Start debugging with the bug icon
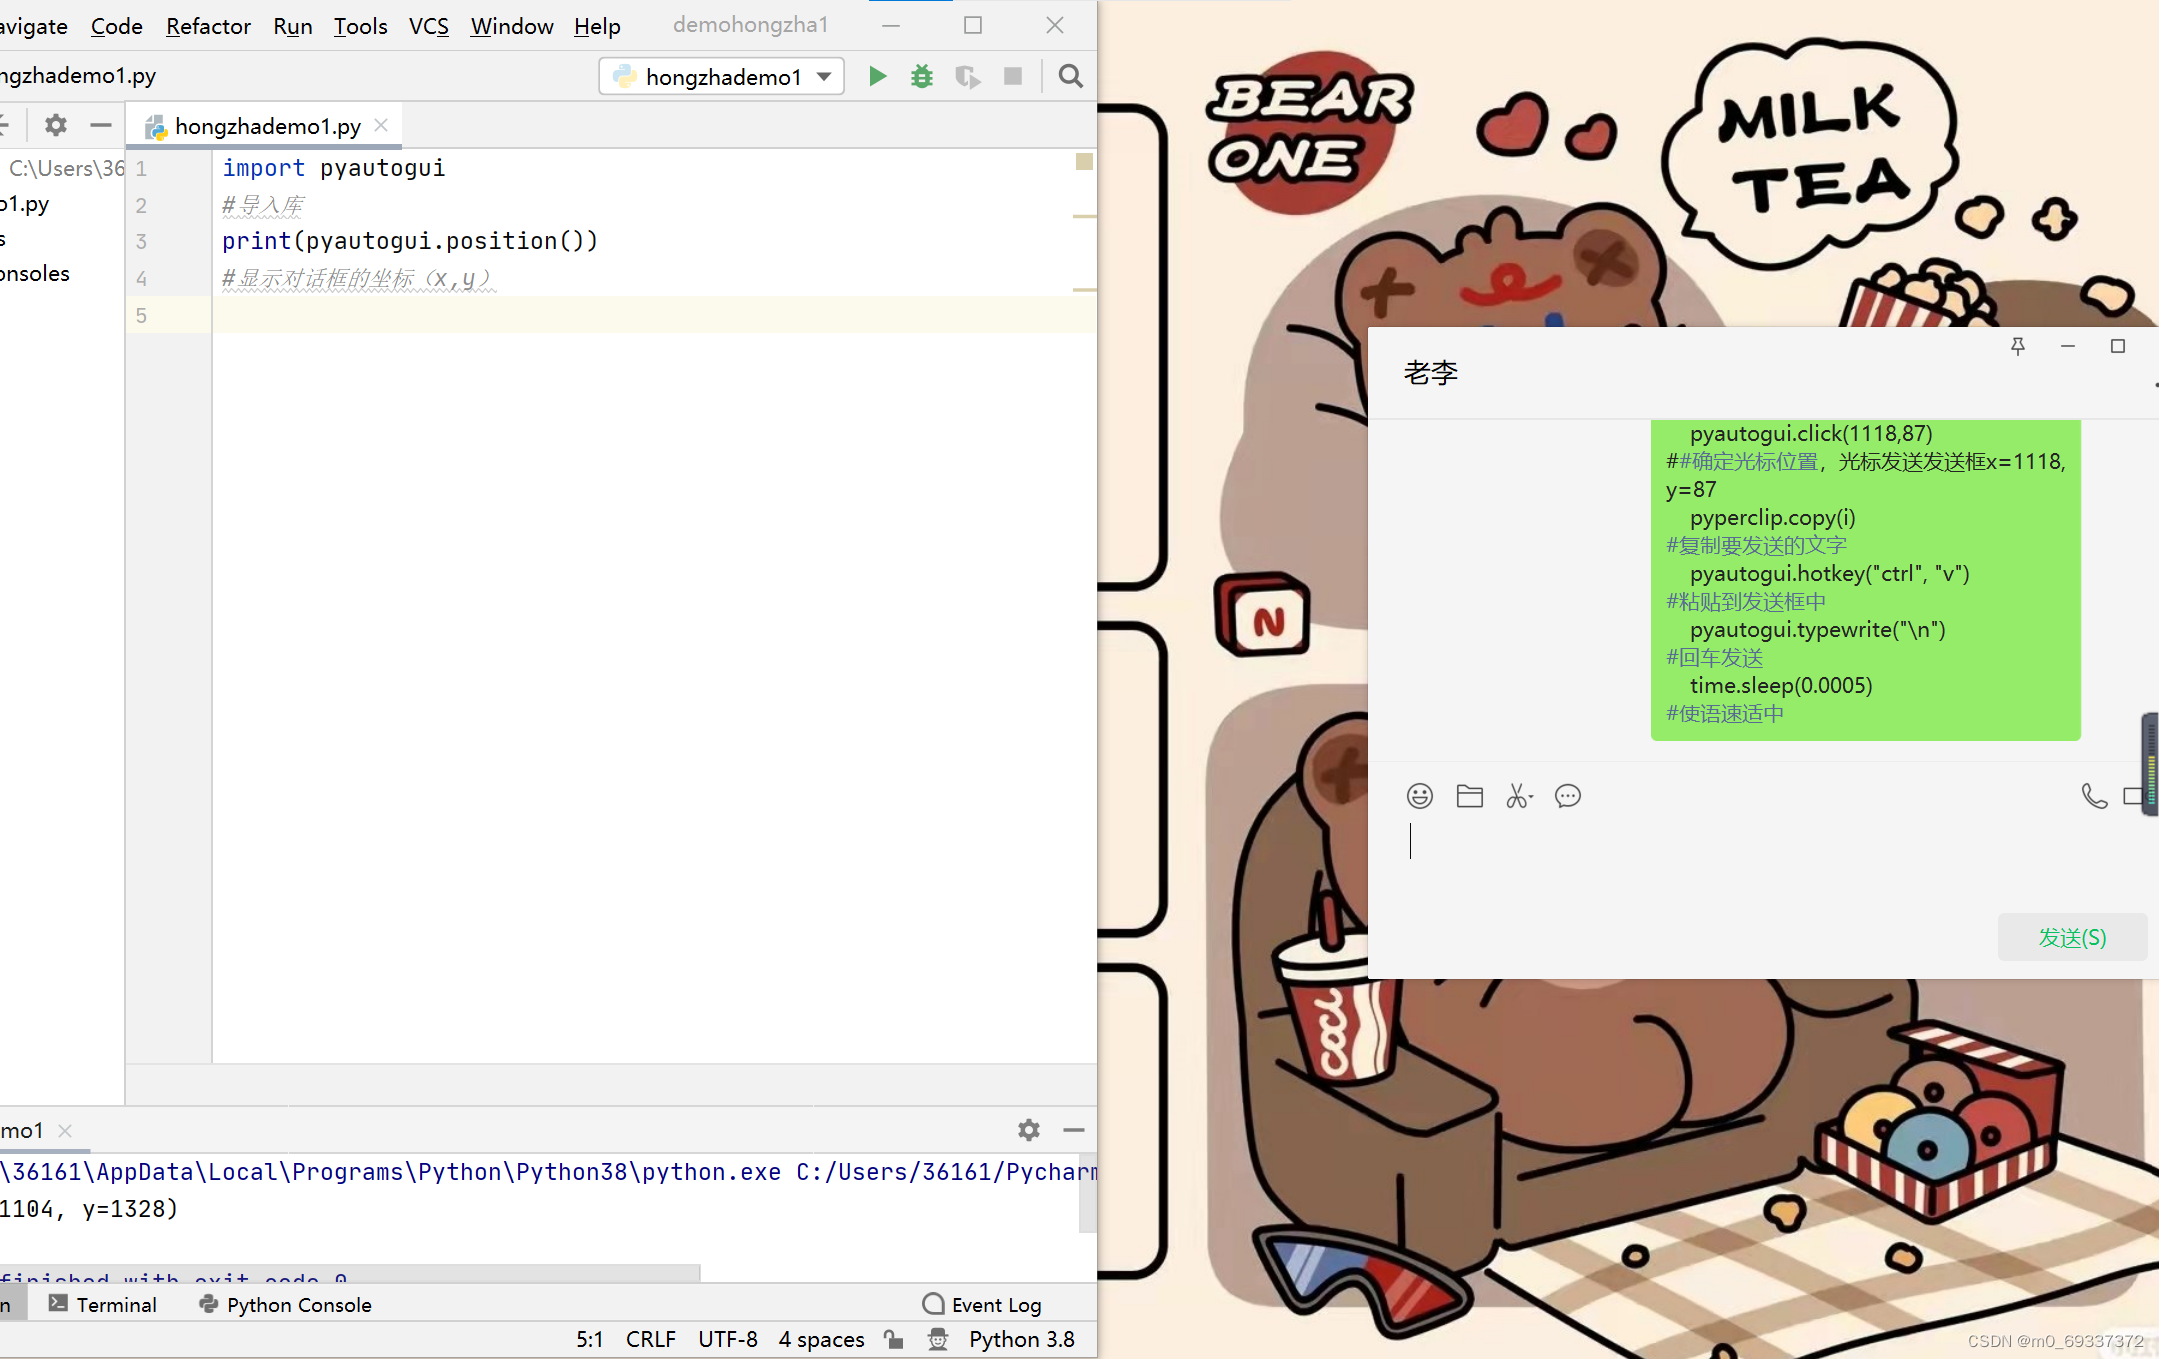Viewport: 2159px width, 1359px height. click(x=921, y=76)
